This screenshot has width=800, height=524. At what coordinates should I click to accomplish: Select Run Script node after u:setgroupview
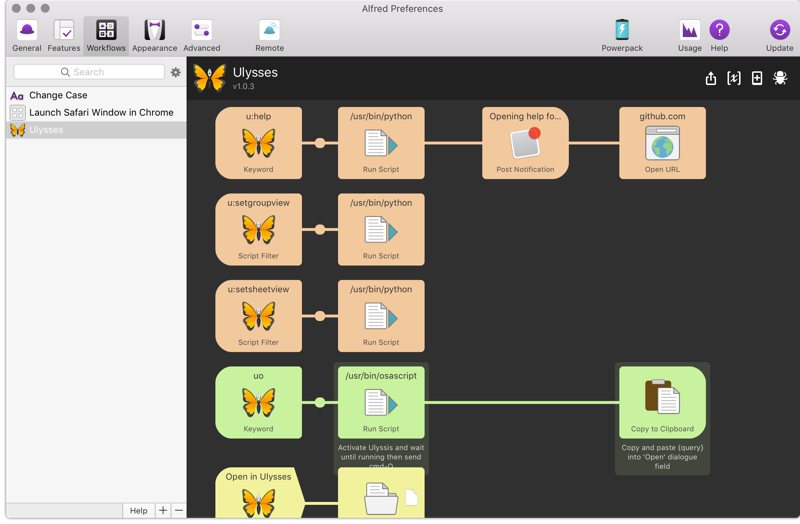[381, 229]
